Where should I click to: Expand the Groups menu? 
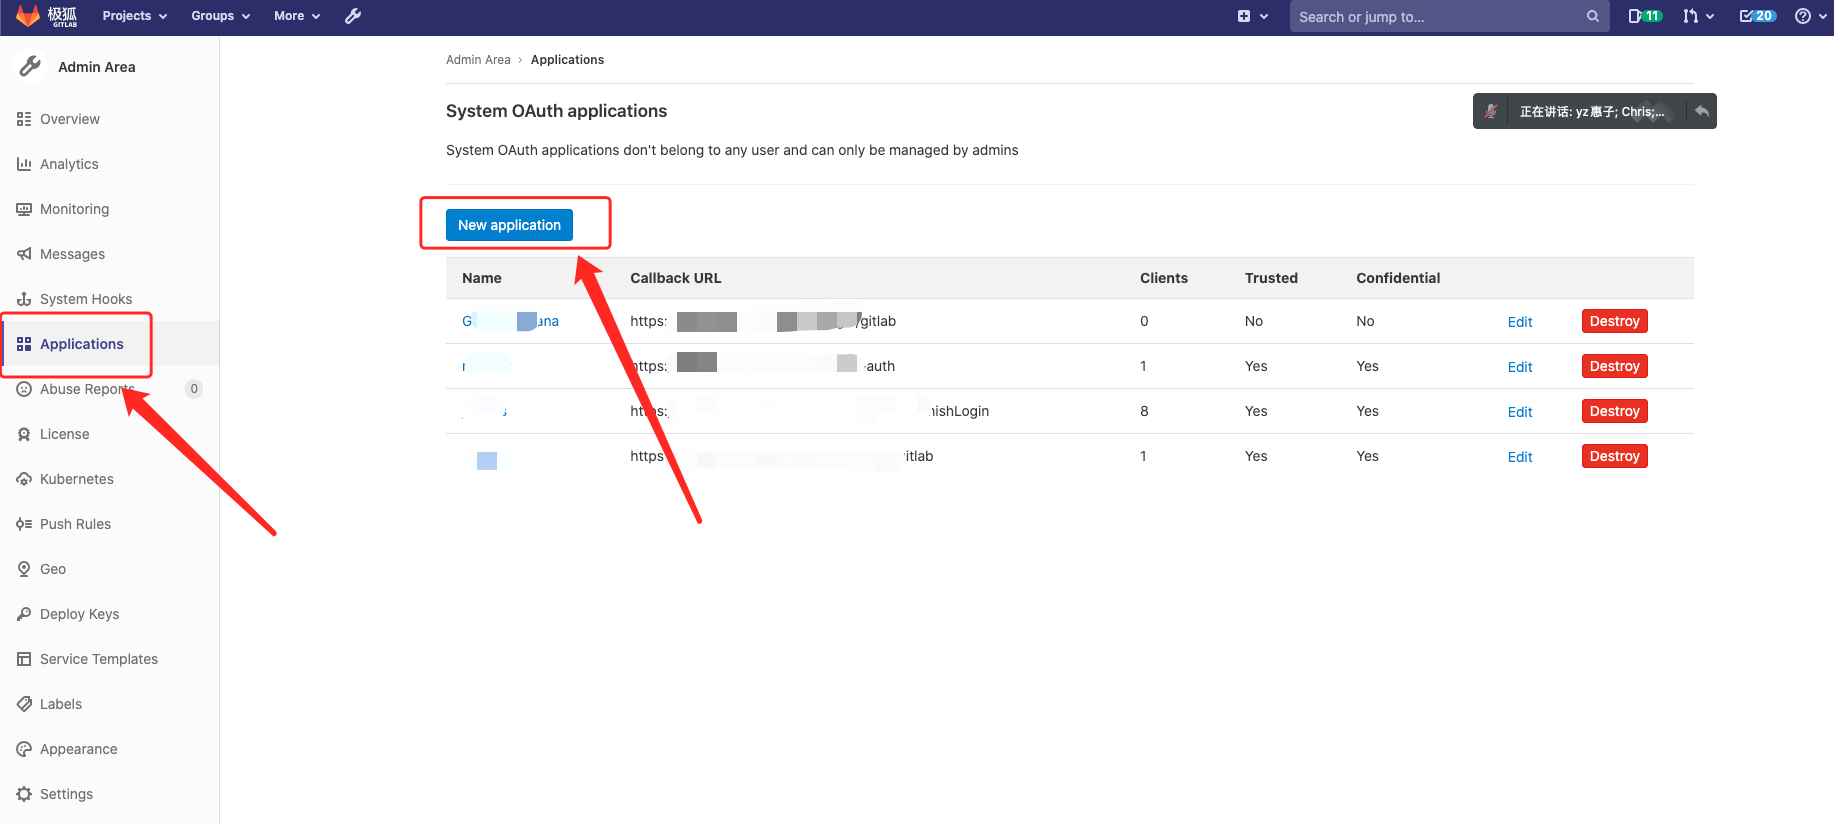tap(221, 16)
